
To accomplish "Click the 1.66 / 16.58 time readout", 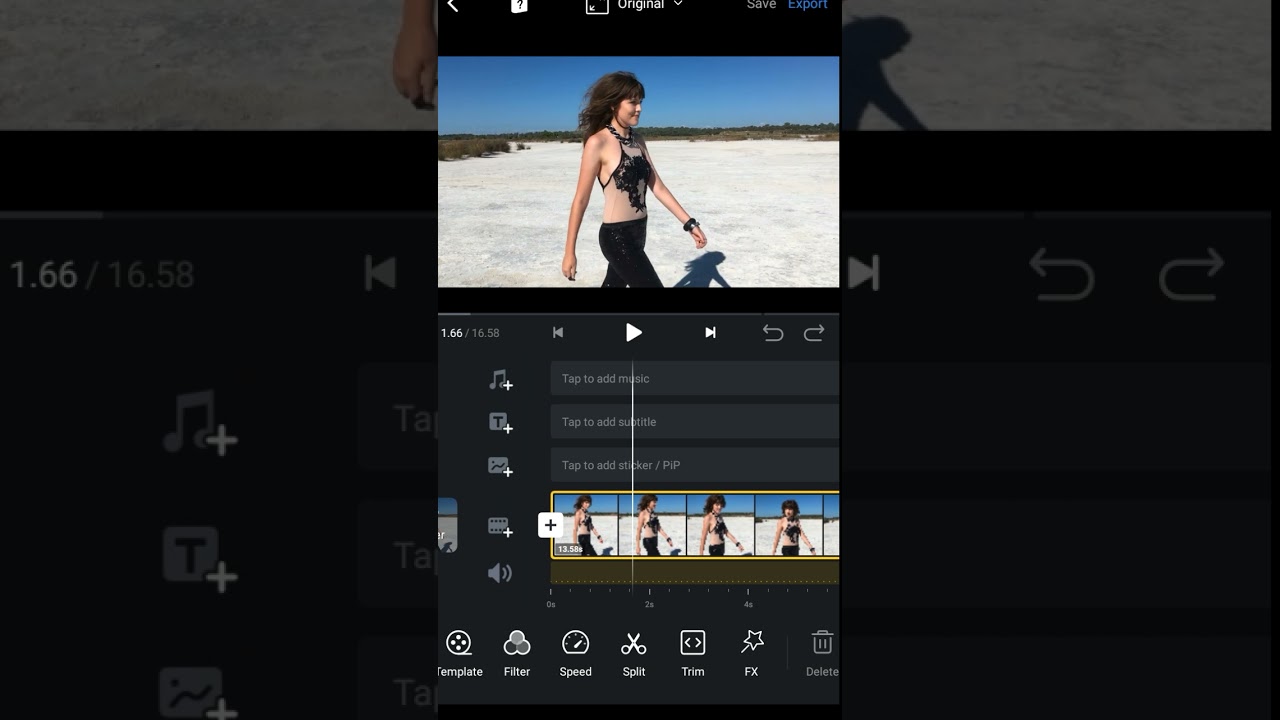I will click(x=470, y=333).
